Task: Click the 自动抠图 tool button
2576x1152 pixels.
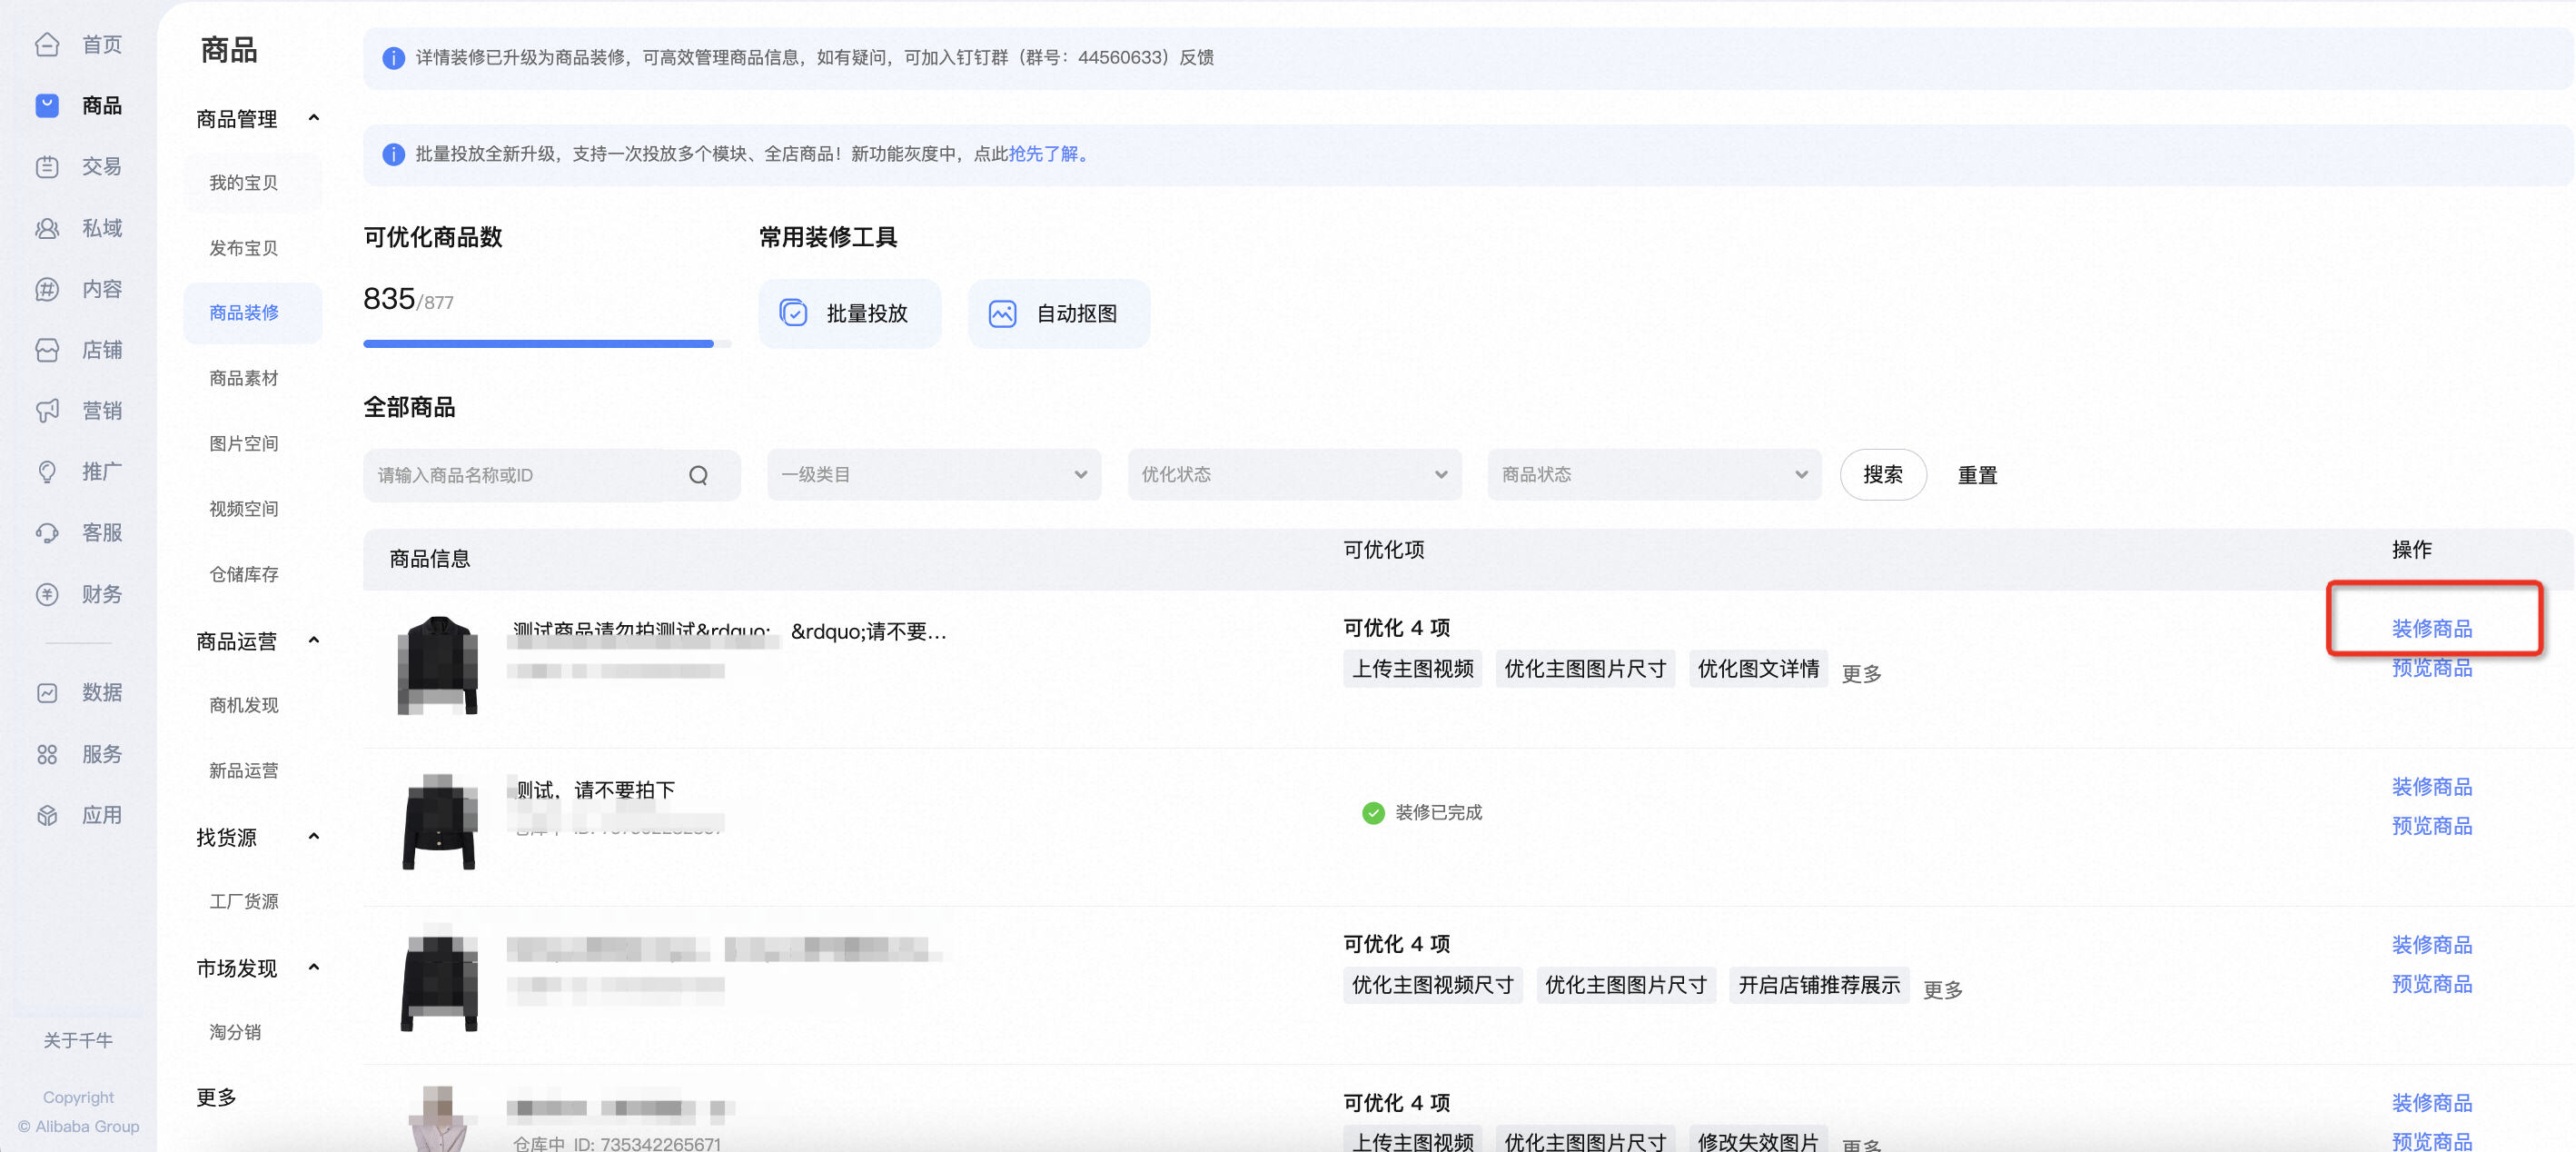Action: click(x=1058, y=313)
